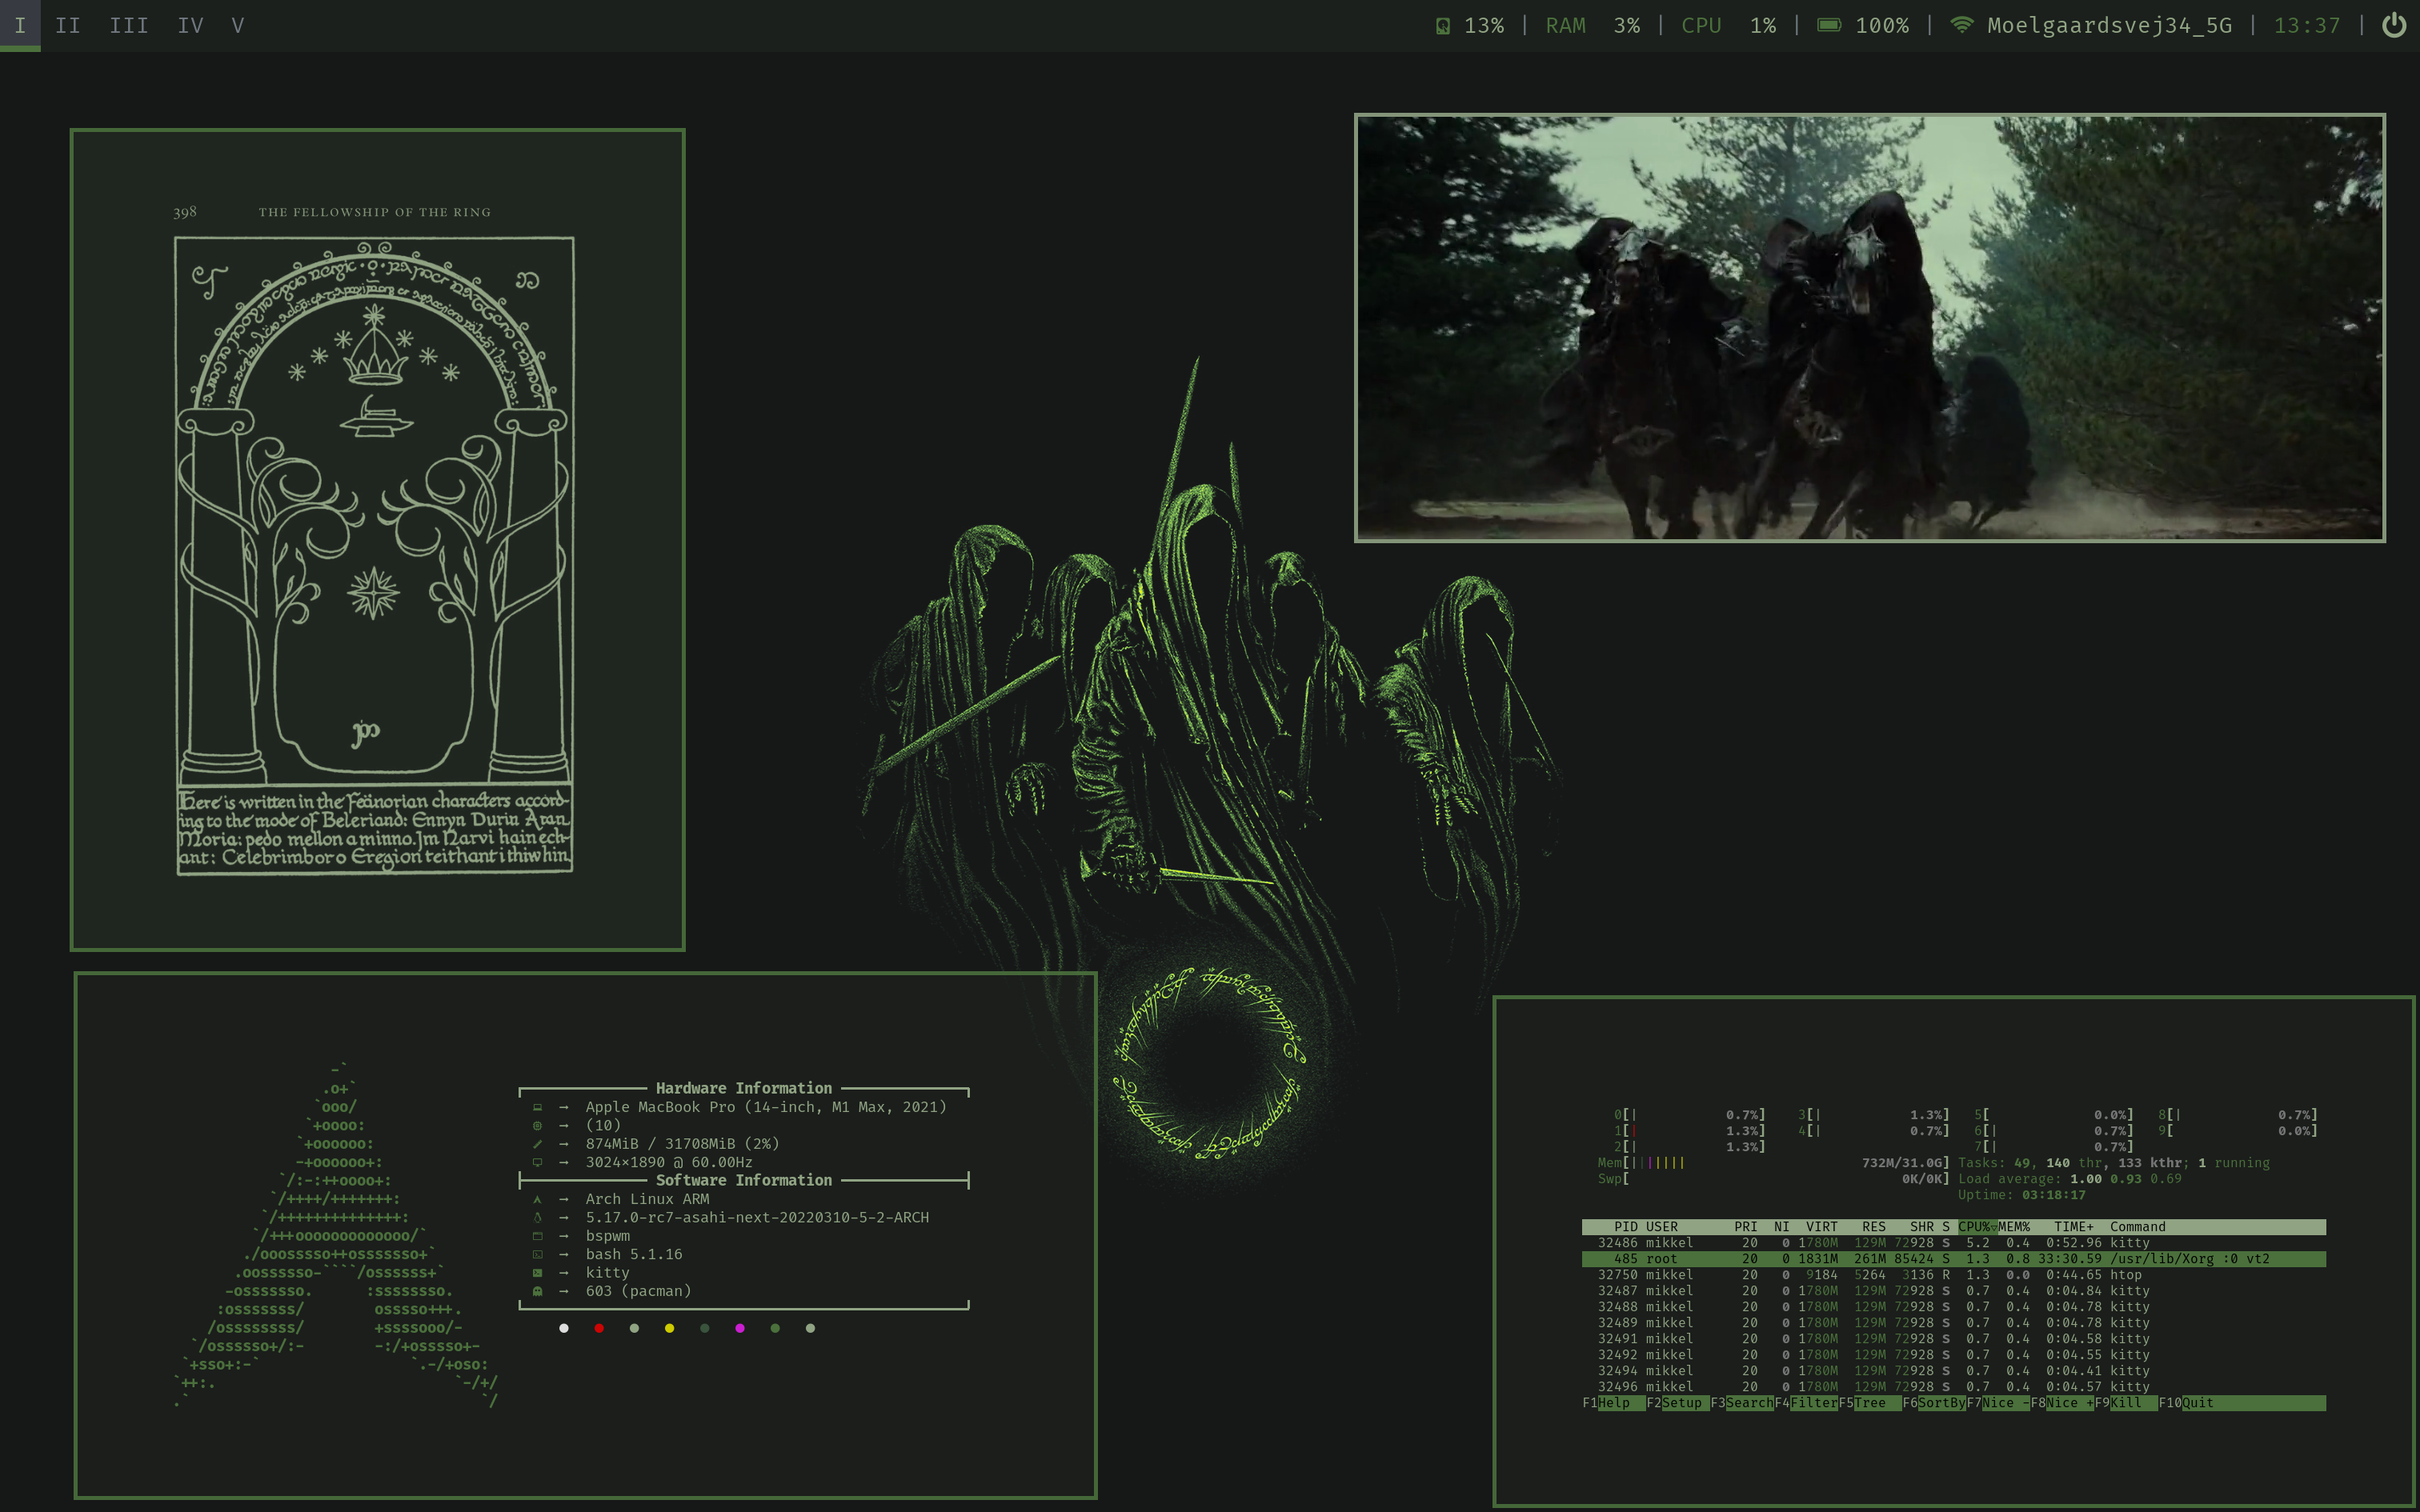Click the bash 5.1.16 shell line
Screen dimensions: 2420x1512
[x=634, y=1254]
